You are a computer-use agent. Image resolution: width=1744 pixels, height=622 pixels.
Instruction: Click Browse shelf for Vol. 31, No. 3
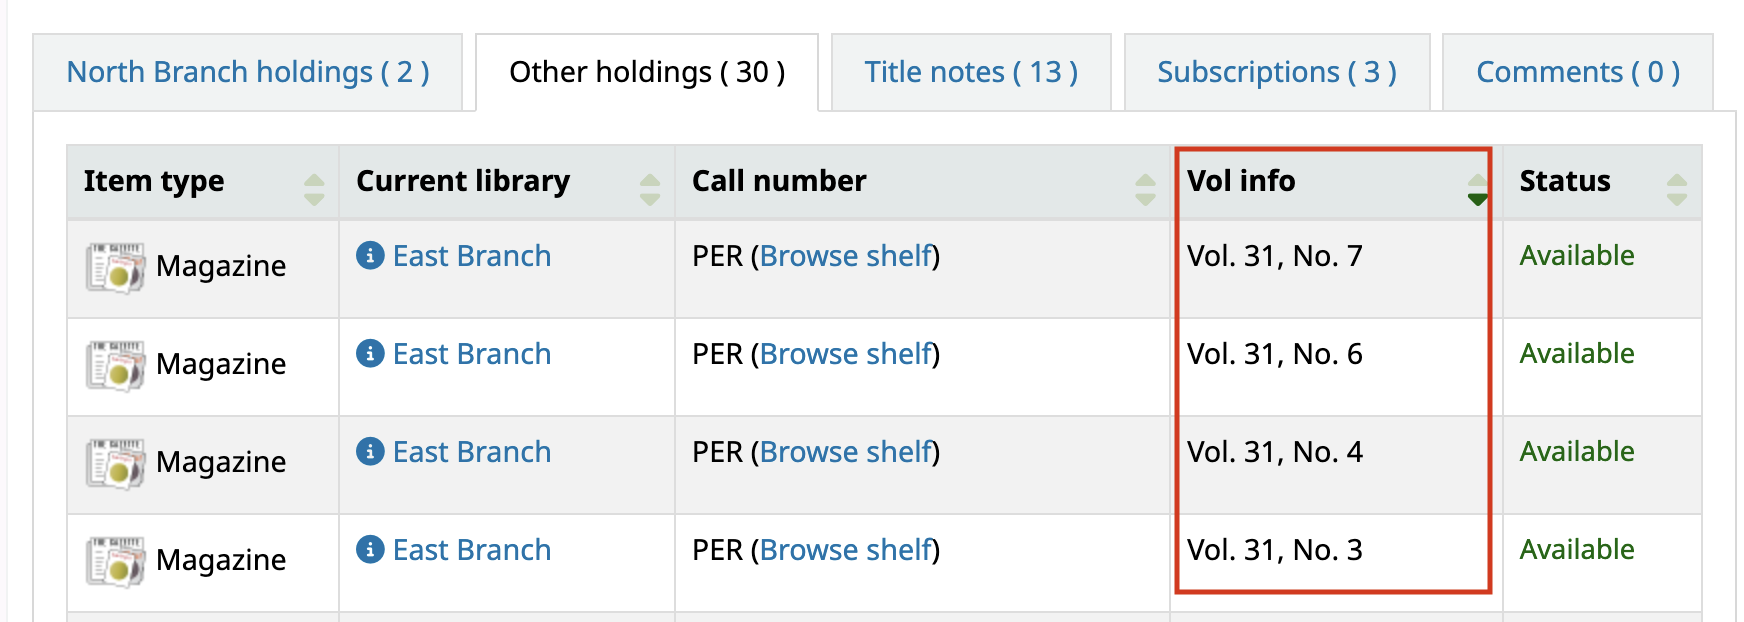pyautogui.click(x=846, y=550)
